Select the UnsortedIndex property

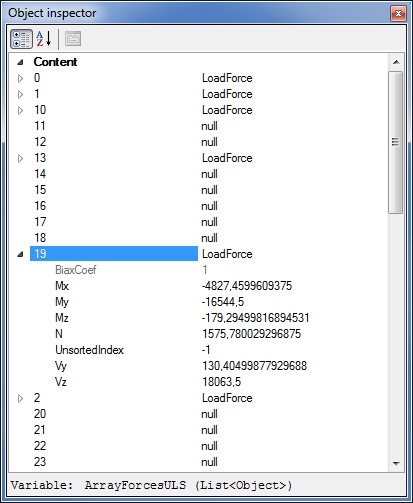[89, 350]
